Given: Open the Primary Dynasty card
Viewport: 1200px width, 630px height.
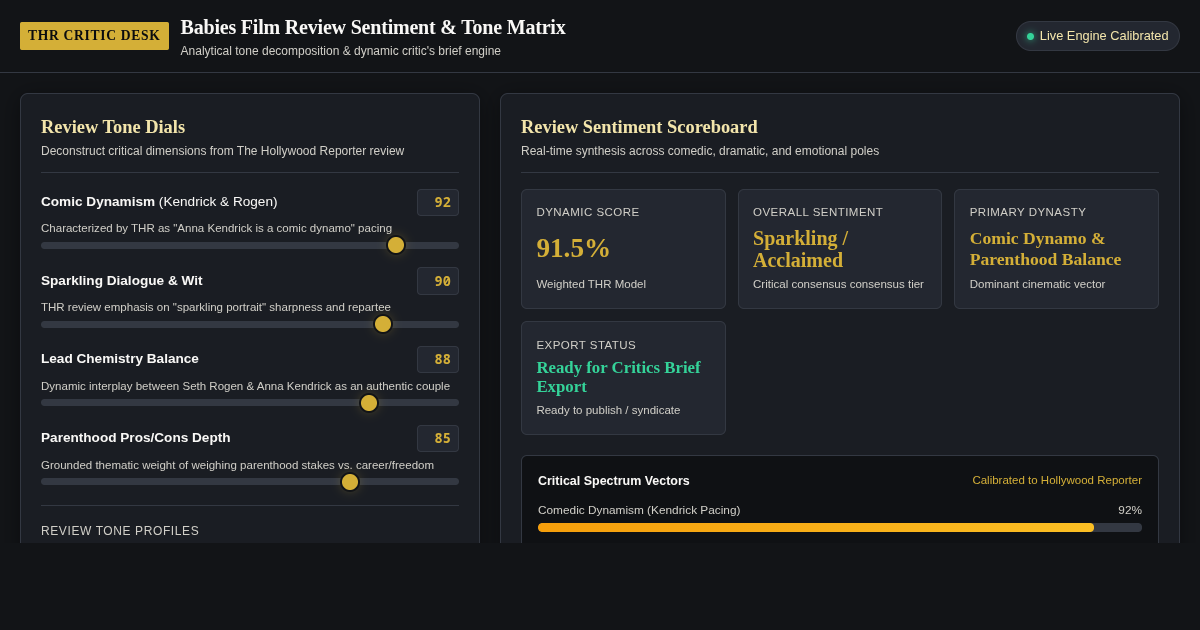Looking at the screenshot, I should [1056, 249].
